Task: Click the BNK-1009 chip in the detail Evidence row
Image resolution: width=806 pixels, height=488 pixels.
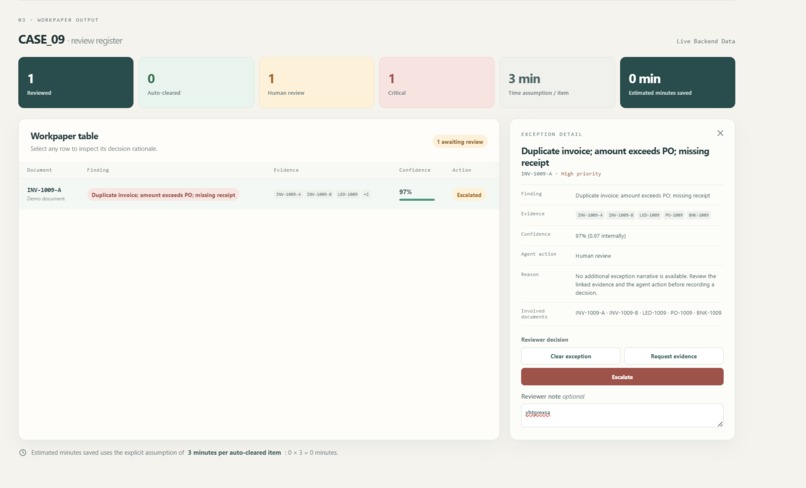Action: tap(699, 215)
